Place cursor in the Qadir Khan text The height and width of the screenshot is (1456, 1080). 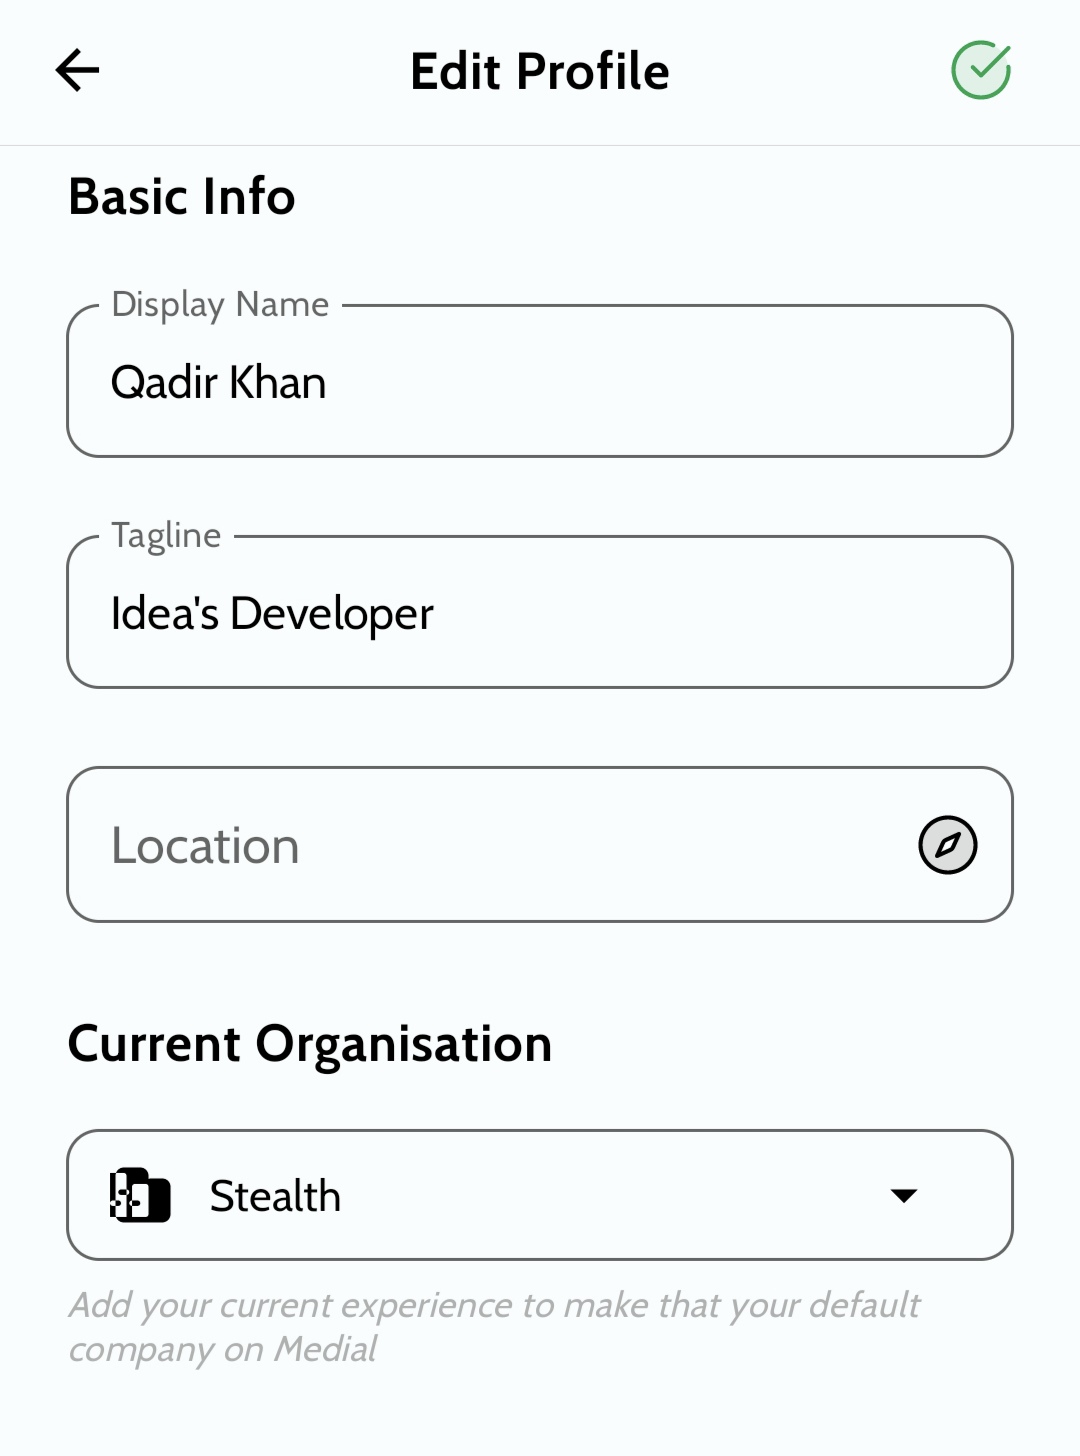click(x=218, y=383)
